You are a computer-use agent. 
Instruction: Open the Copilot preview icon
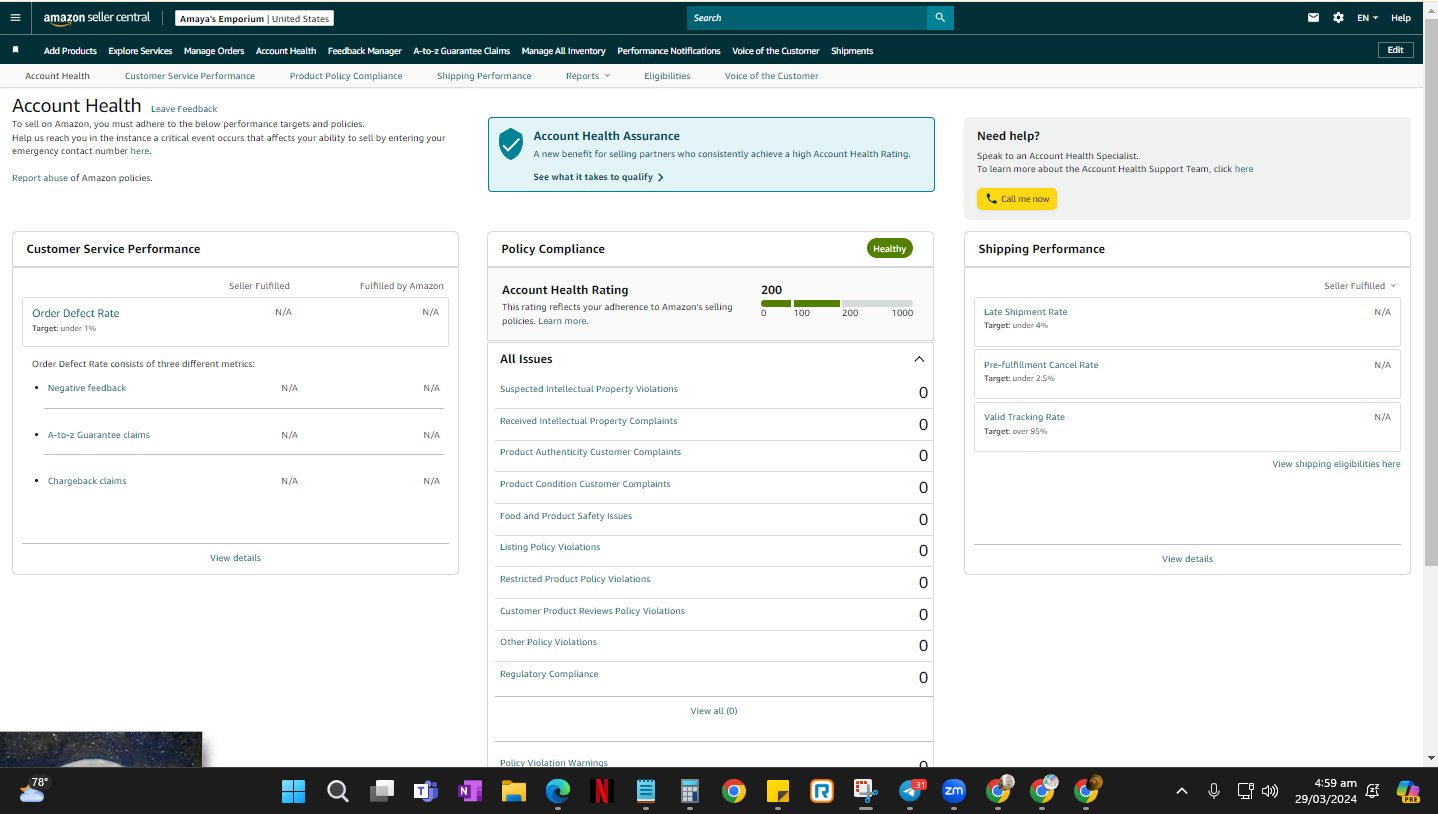click(x=1408, y=791)
